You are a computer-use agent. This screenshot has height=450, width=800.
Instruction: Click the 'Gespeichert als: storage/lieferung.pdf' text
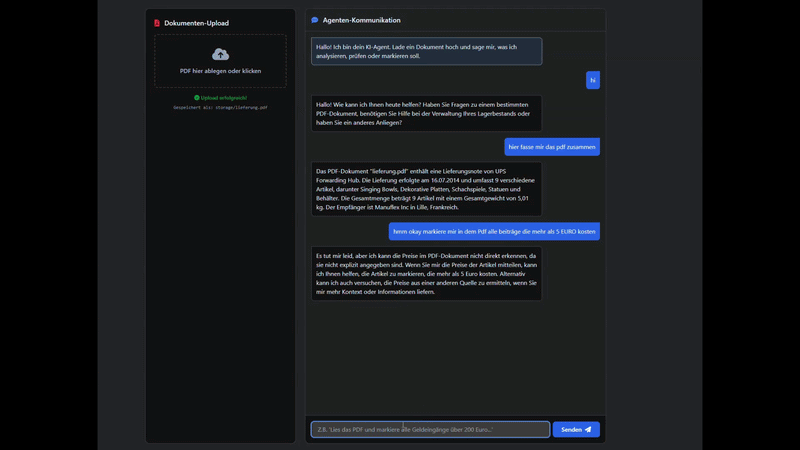click(220, 108)
